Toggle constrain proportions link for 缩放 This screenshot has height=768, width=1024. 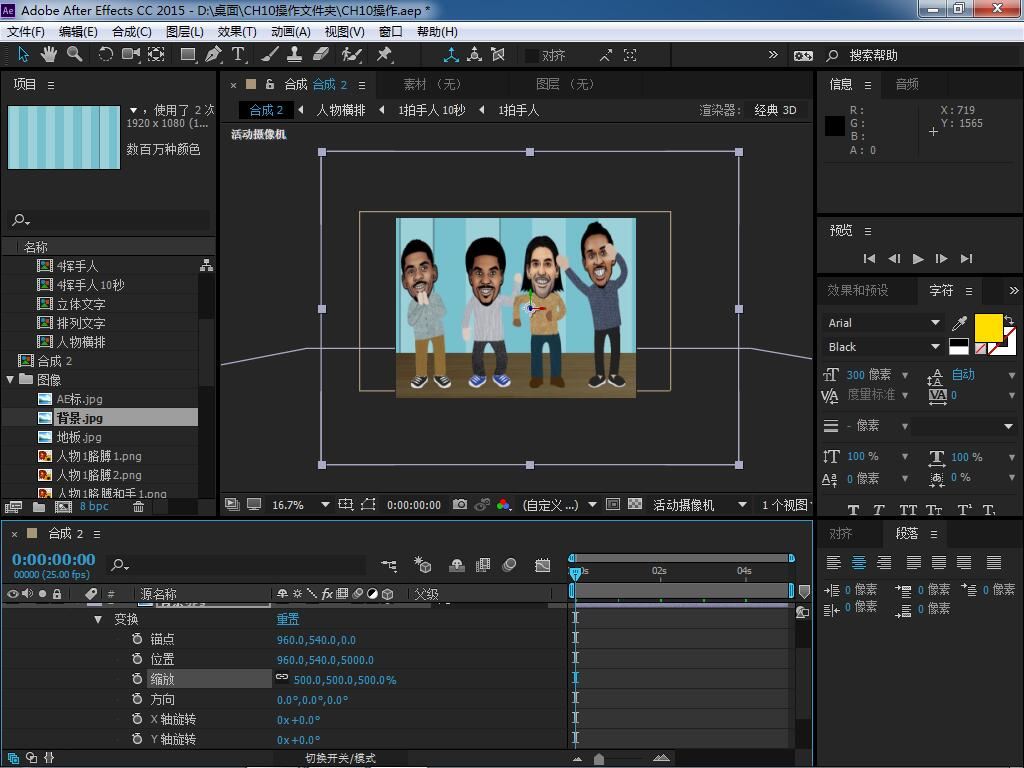coord(282,678)
